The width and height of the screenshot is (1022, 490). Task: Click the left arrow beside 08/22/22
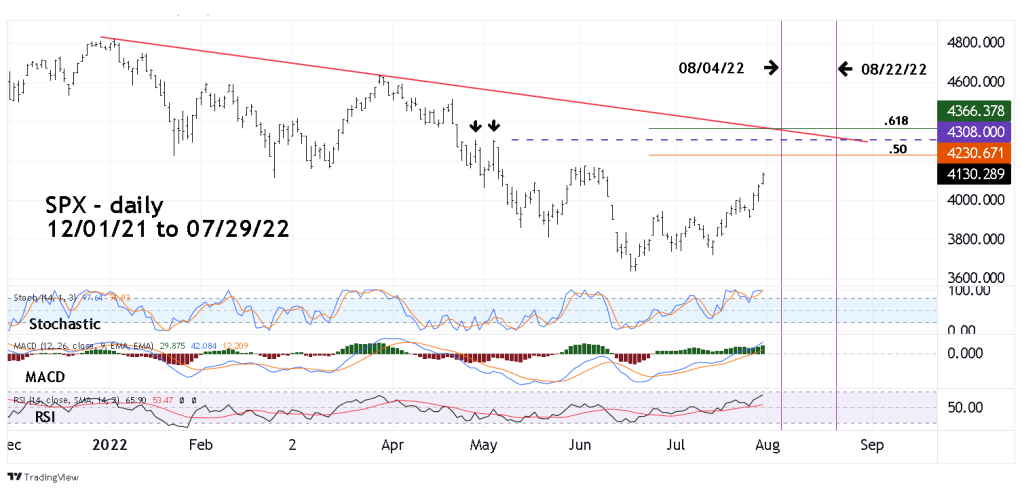[845, 68]
